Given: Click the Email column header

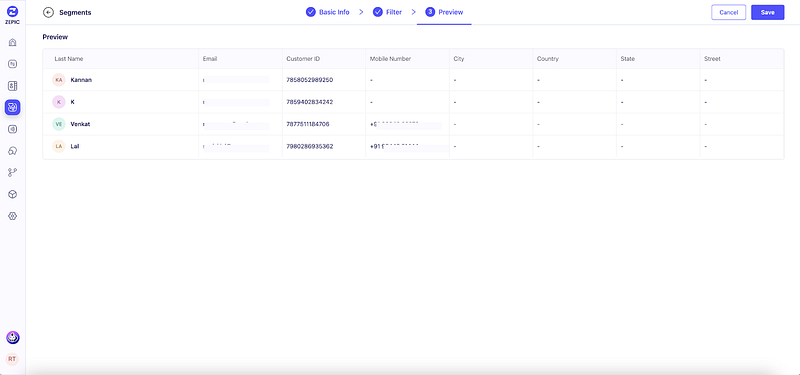Looking at the screenshot, I should (210, 59).
